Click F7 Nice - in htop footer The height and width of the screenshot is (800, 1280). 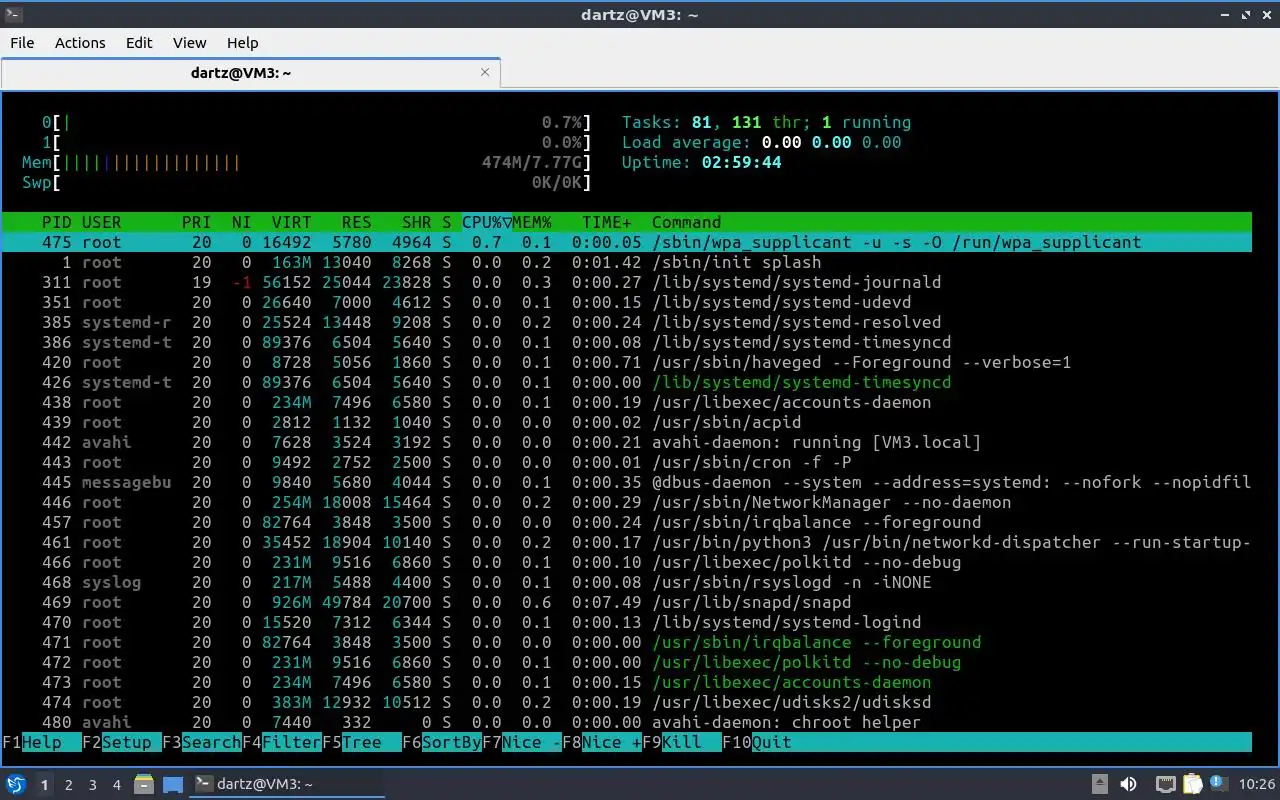coord(521,742)
